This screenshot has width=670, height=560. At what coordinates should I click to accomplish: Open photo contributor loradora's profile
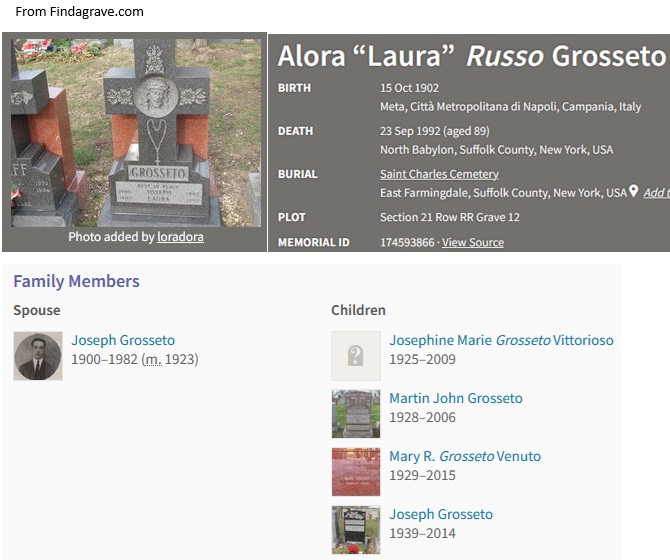(x=180, y=237)
